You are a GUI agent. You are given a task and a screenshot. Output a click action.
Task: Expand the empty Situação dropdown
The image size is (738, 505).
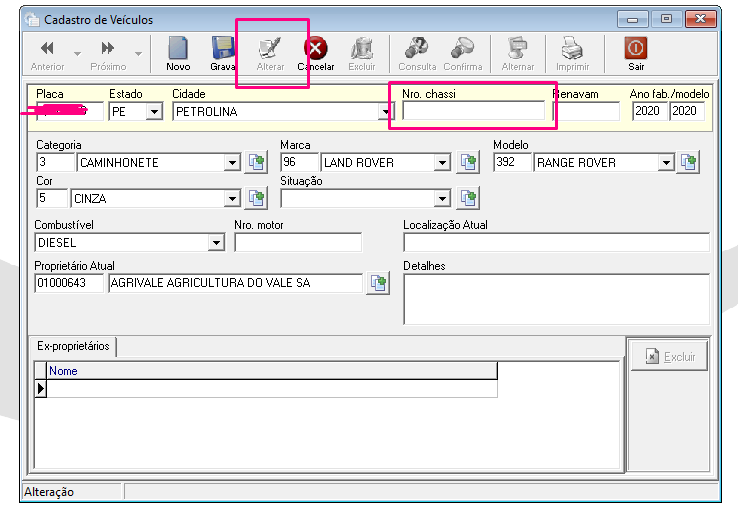tap(442, 199)
